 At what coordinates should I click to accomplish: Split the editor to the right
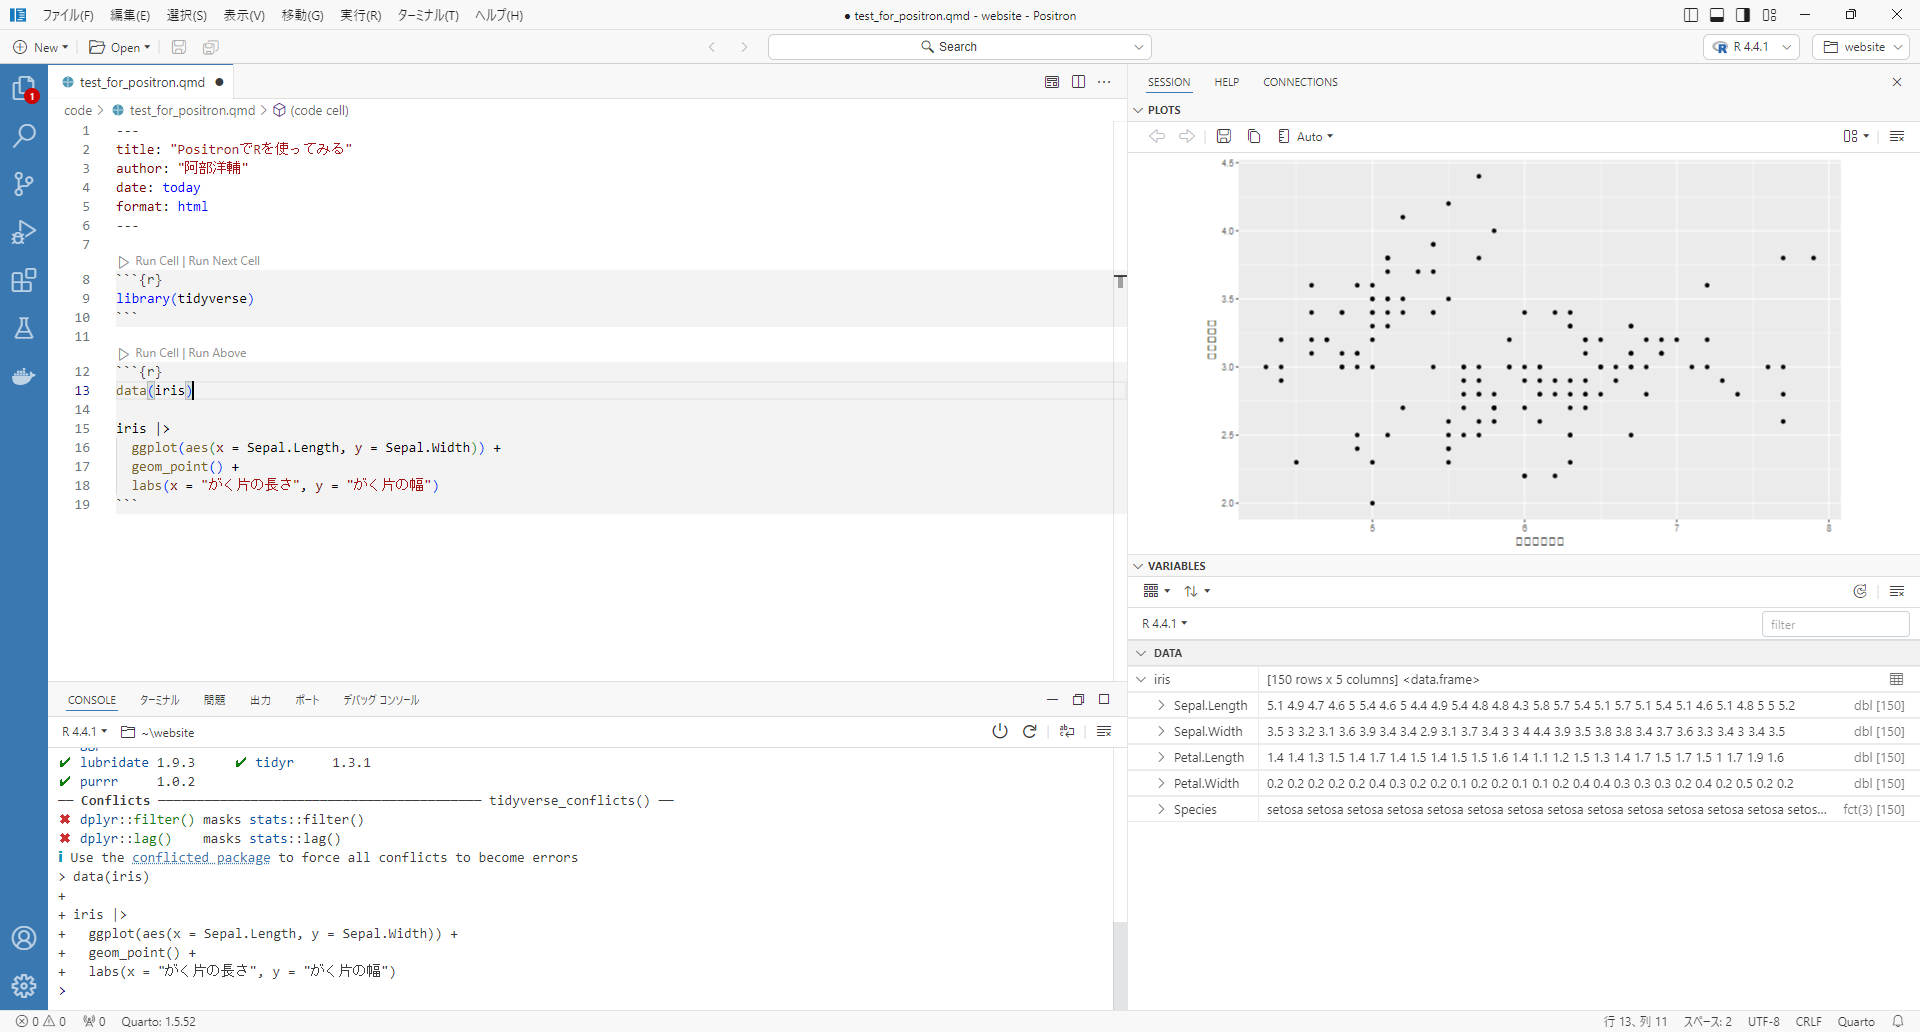click(1078, 82)
